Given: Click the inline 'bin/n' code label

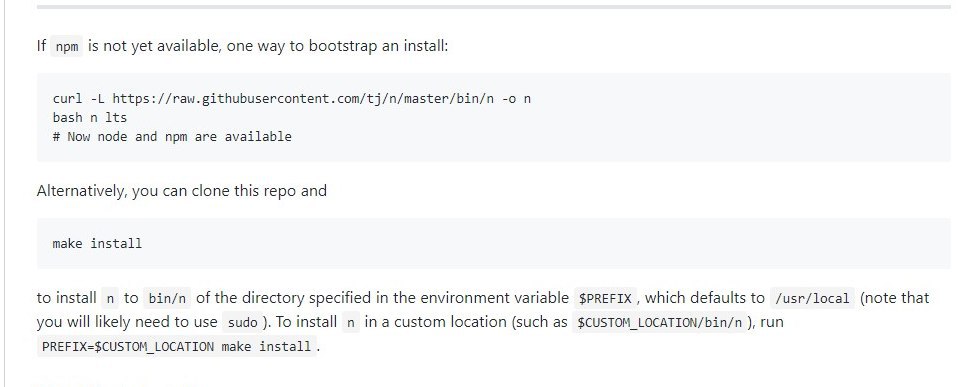Looking at the screenshot, I should coord(167,299).
